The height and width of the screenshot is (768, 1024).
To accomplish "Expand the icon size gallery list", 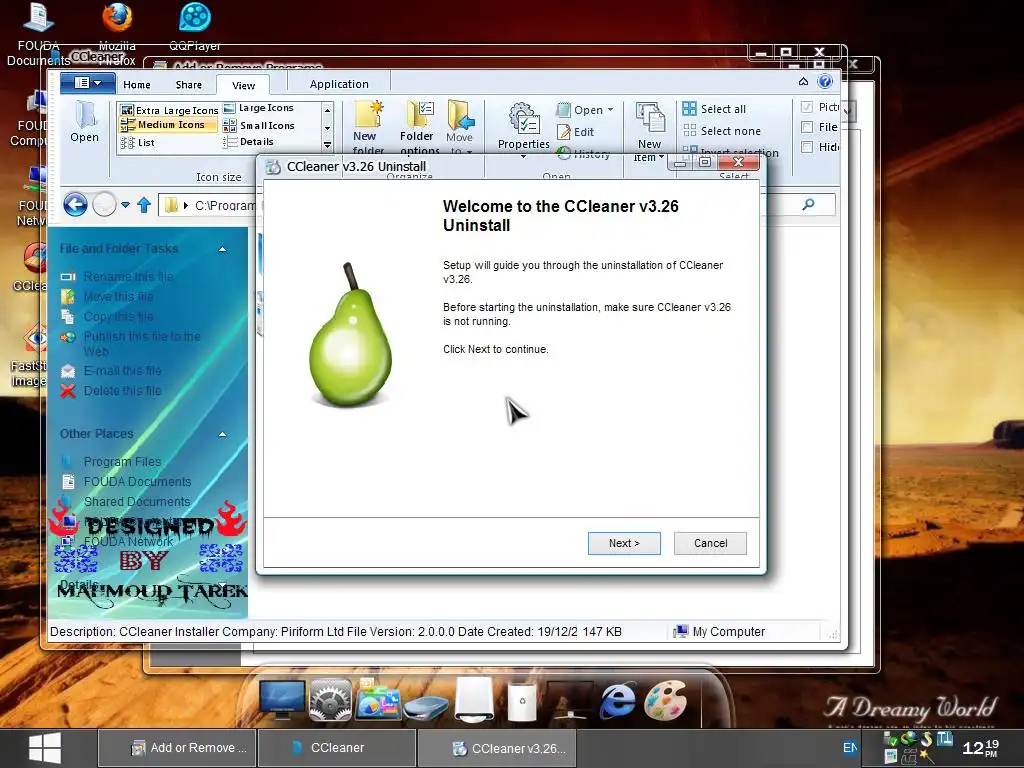I will [x=327, y=145].
